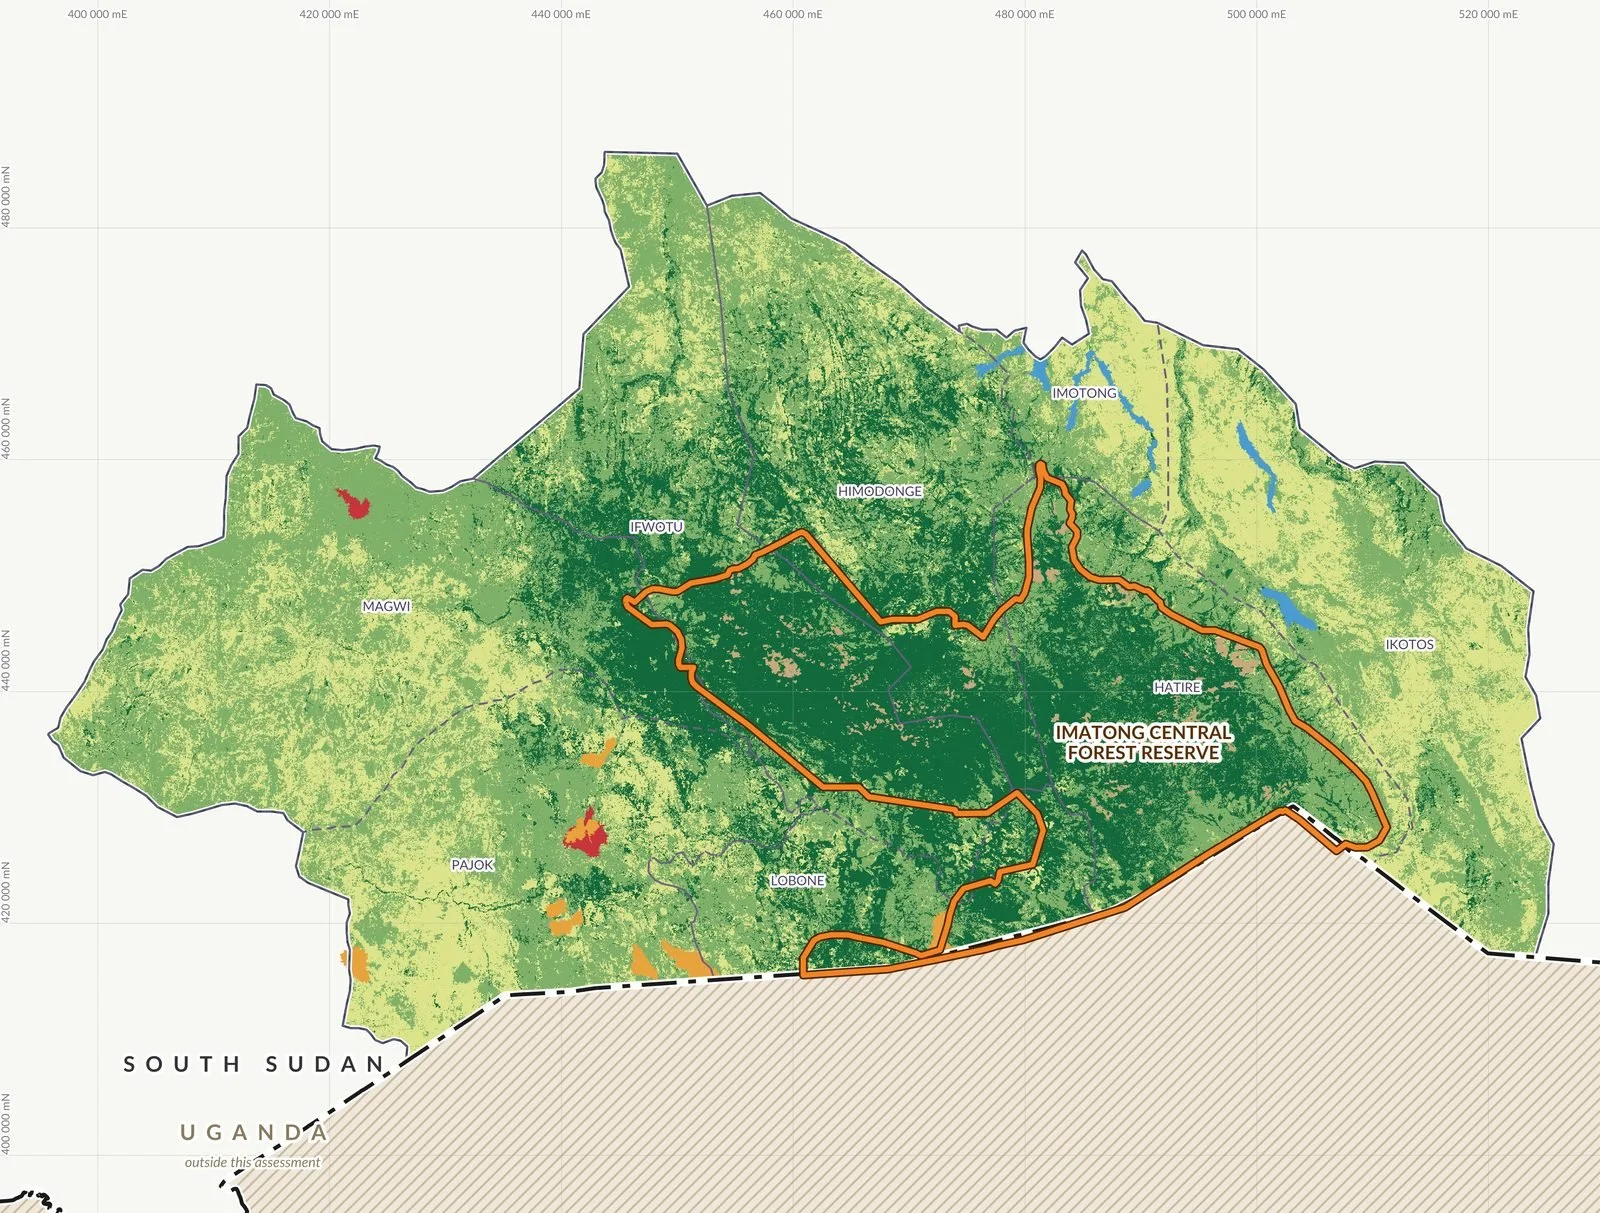
Task: Click the IMOTONG payam label
Action: click(1084, 393)
